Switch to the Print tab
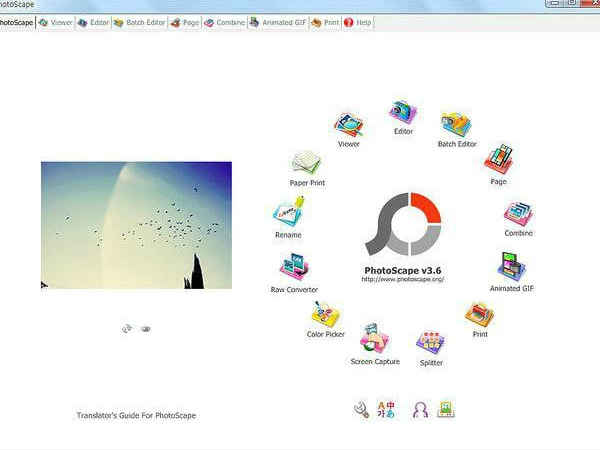Viewport: 600px width, 450px height. (x=325, y=23)
